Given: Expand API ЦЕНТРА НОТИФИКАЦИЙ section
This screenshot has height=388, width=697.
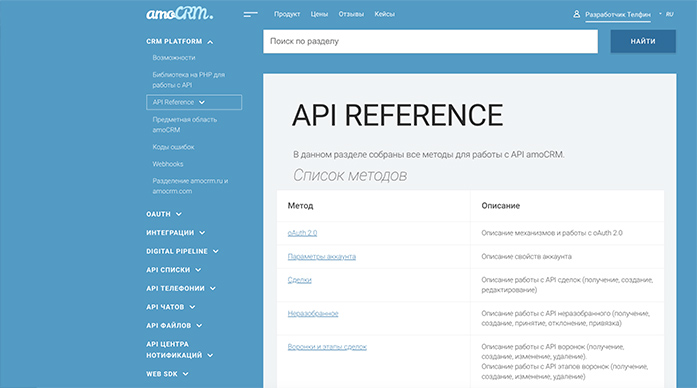Looking at the screenshot, I should pyautogui.click(x=180, y=350).
